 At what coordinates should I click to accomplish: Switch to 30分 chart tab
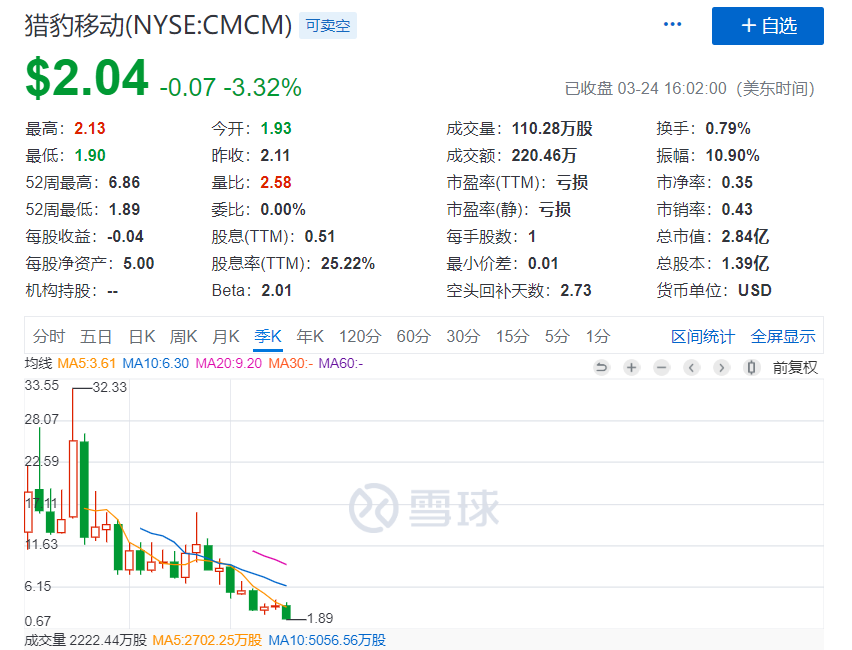(x=463, y=336)
